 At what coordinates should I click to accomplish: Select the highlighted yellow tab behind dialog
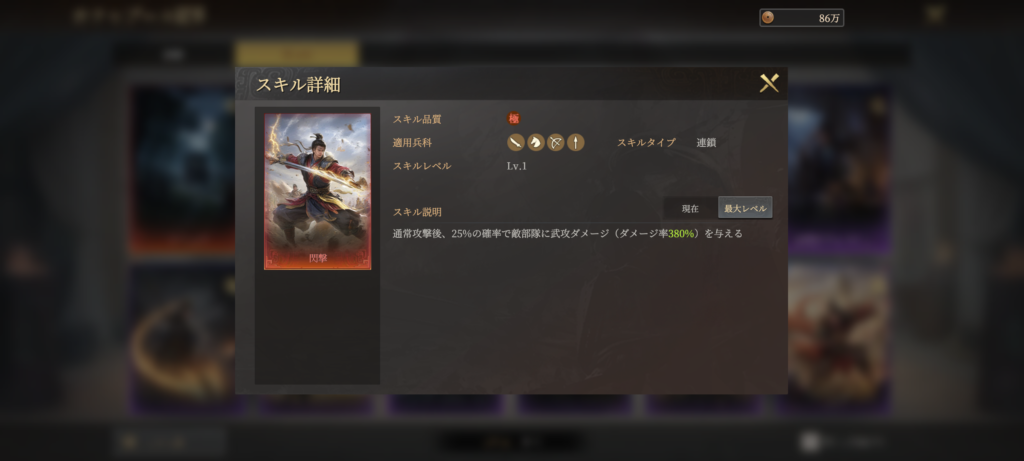pos(297,54)
